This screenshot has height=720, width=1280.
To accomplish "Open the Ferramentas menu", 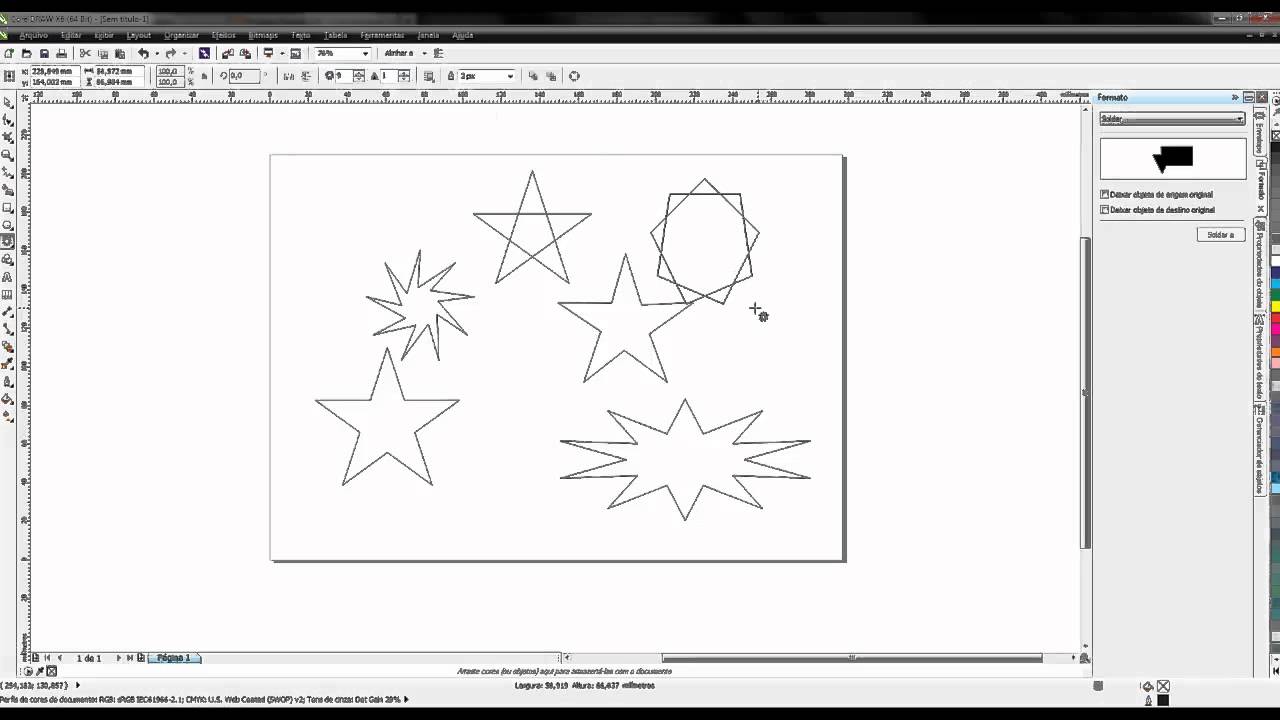I will point(382,35).
